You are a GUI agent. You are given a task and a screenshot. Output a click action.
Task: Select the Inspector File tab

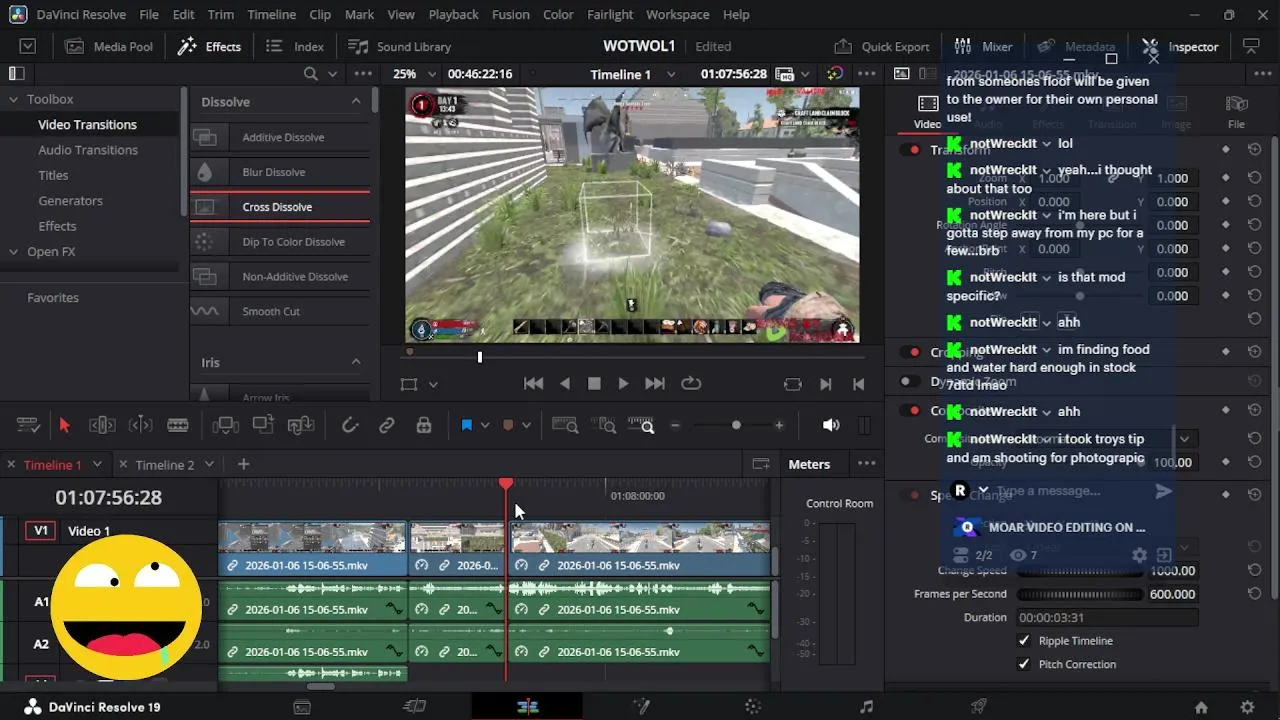click(1236, 111)
